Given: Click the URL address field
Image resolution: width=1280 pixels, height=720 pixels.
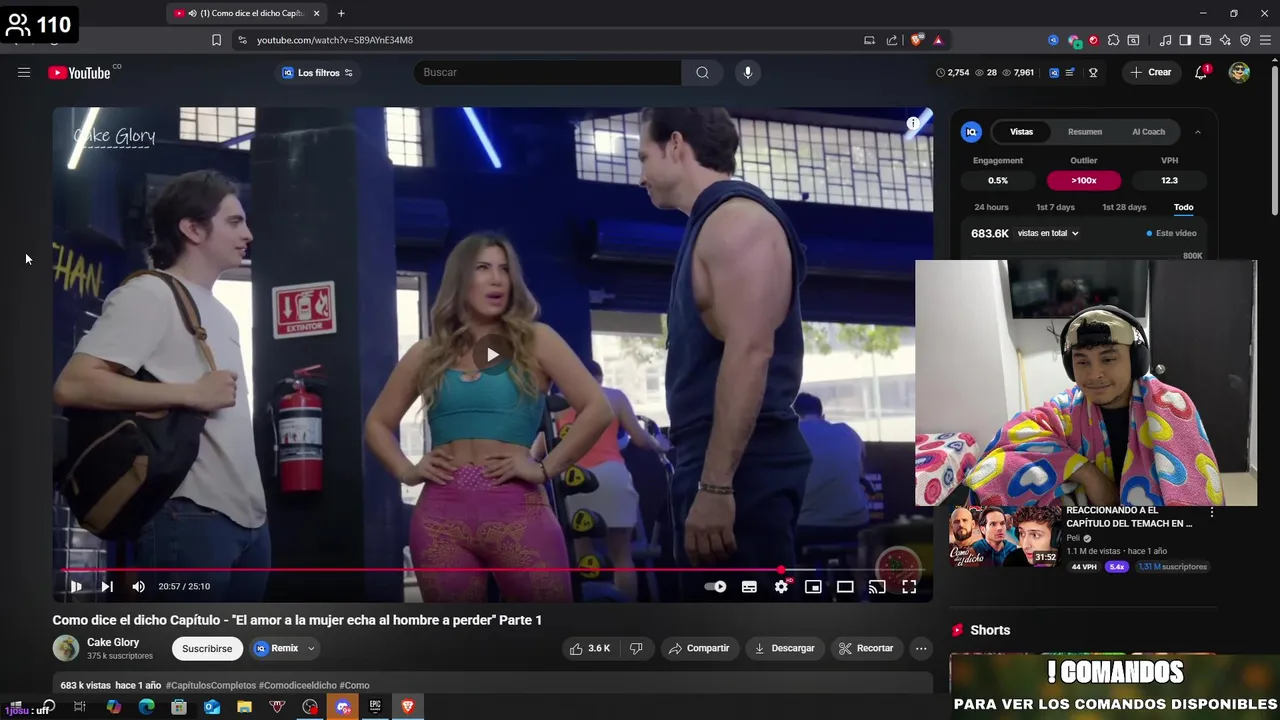Looking at the screenshot, I should pos(334,40).
